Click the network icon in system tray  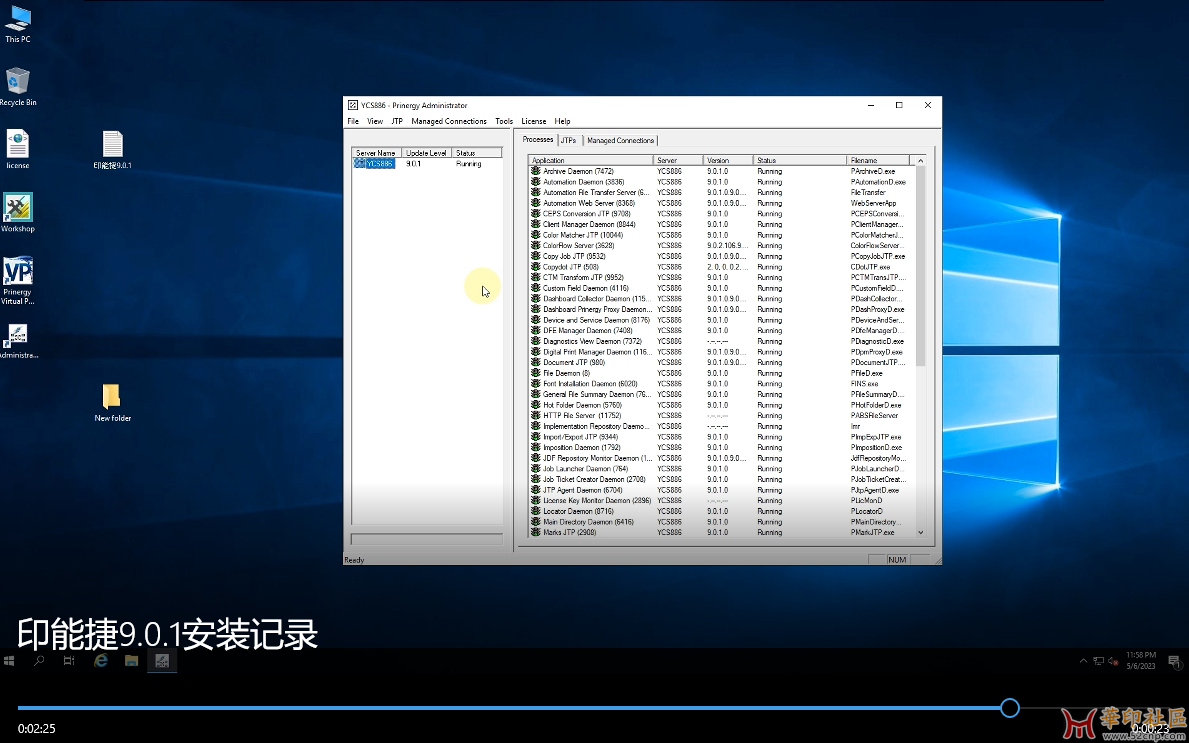(x=1098, y=661)
